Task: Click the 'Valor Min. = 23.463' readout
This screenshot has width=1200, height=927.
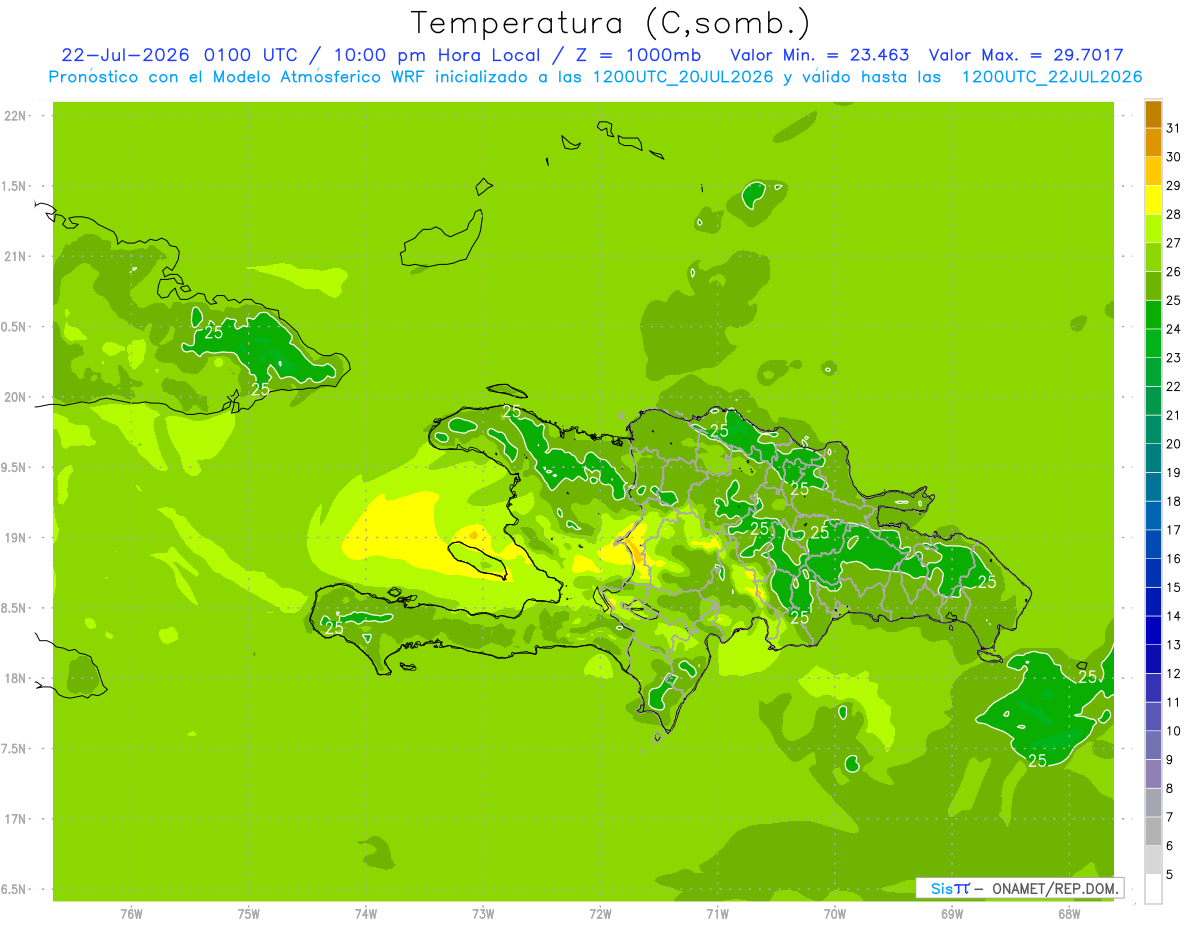Action: [x=819, y=55]
